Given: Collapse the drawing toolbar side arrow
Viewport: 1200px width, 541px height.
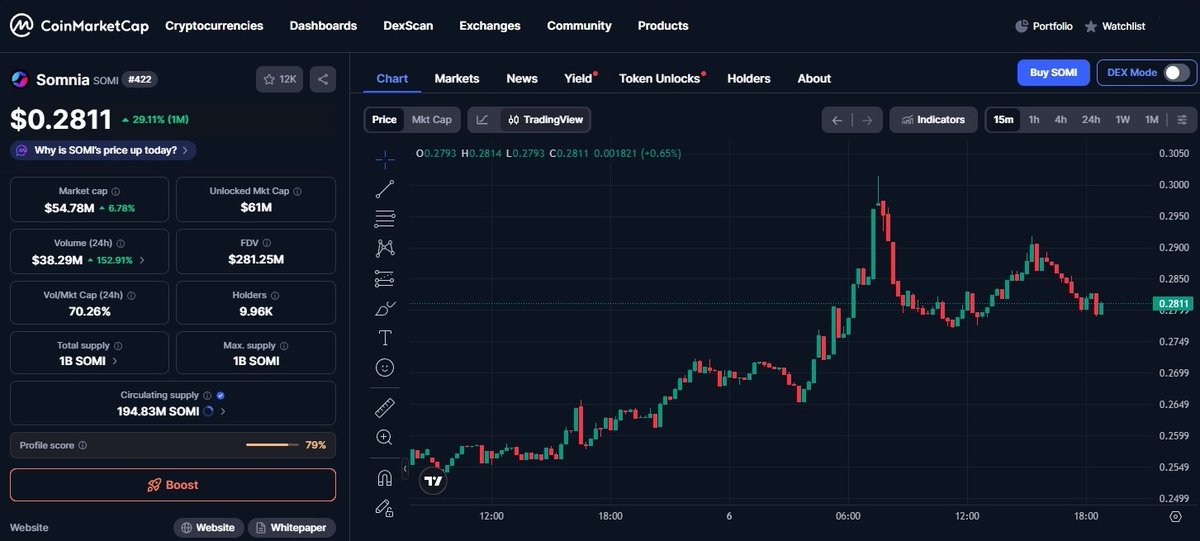Looking at the screenshot, I should 406,468.
